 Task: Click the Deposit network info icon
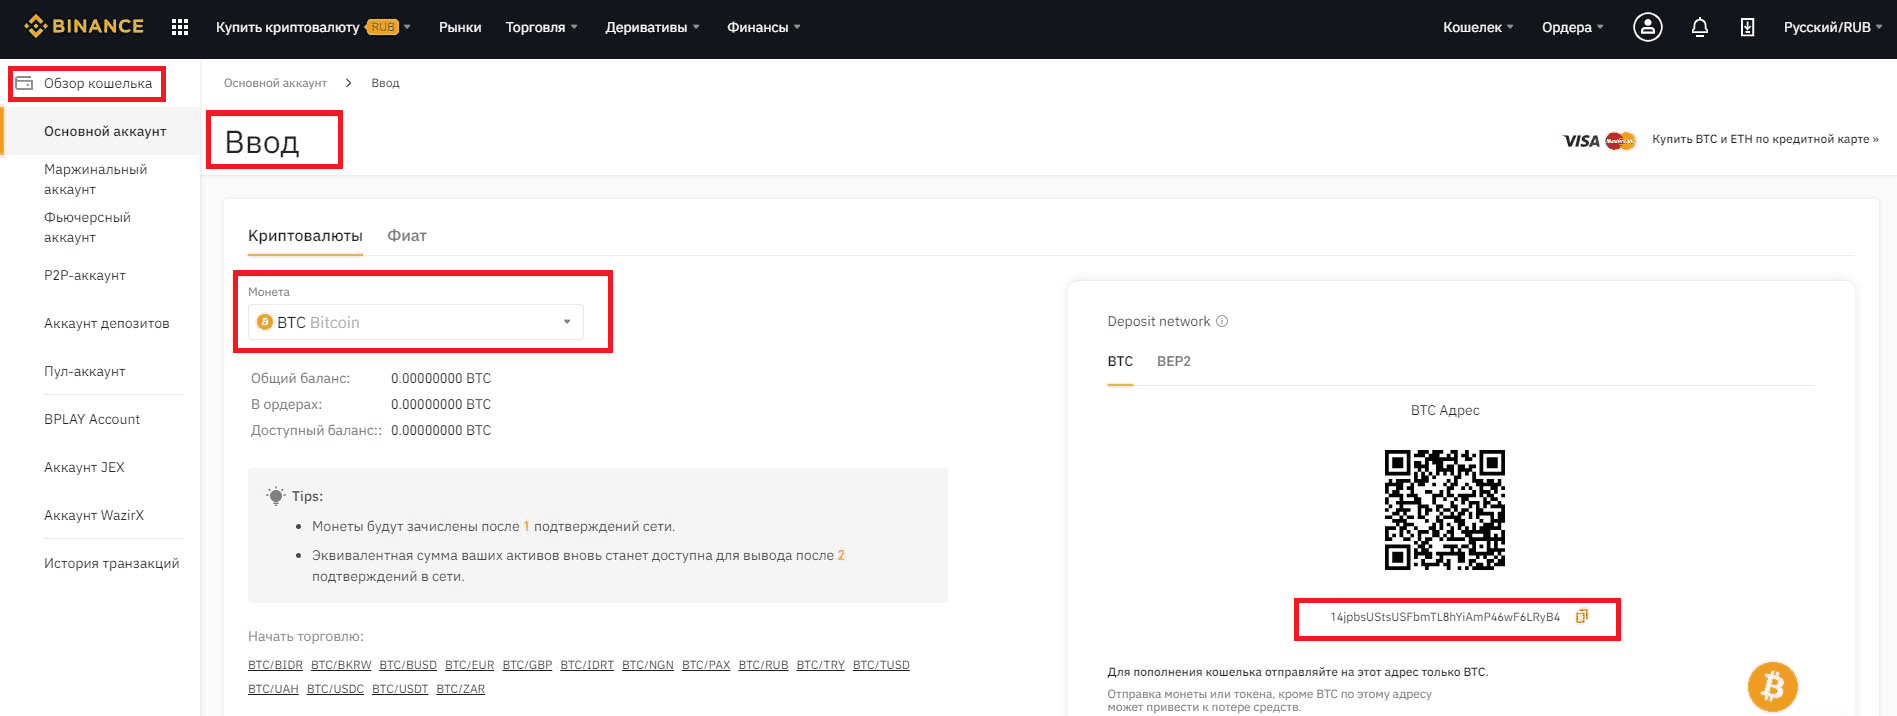coord(1222,321)
